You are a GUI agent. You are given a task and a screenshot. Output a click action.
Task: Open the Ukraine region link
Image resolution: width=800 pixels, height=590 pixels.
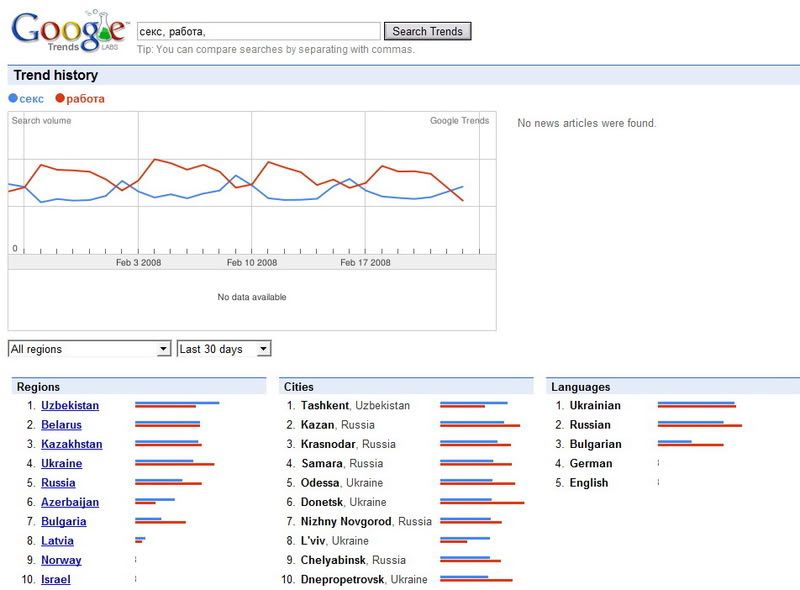61,464
